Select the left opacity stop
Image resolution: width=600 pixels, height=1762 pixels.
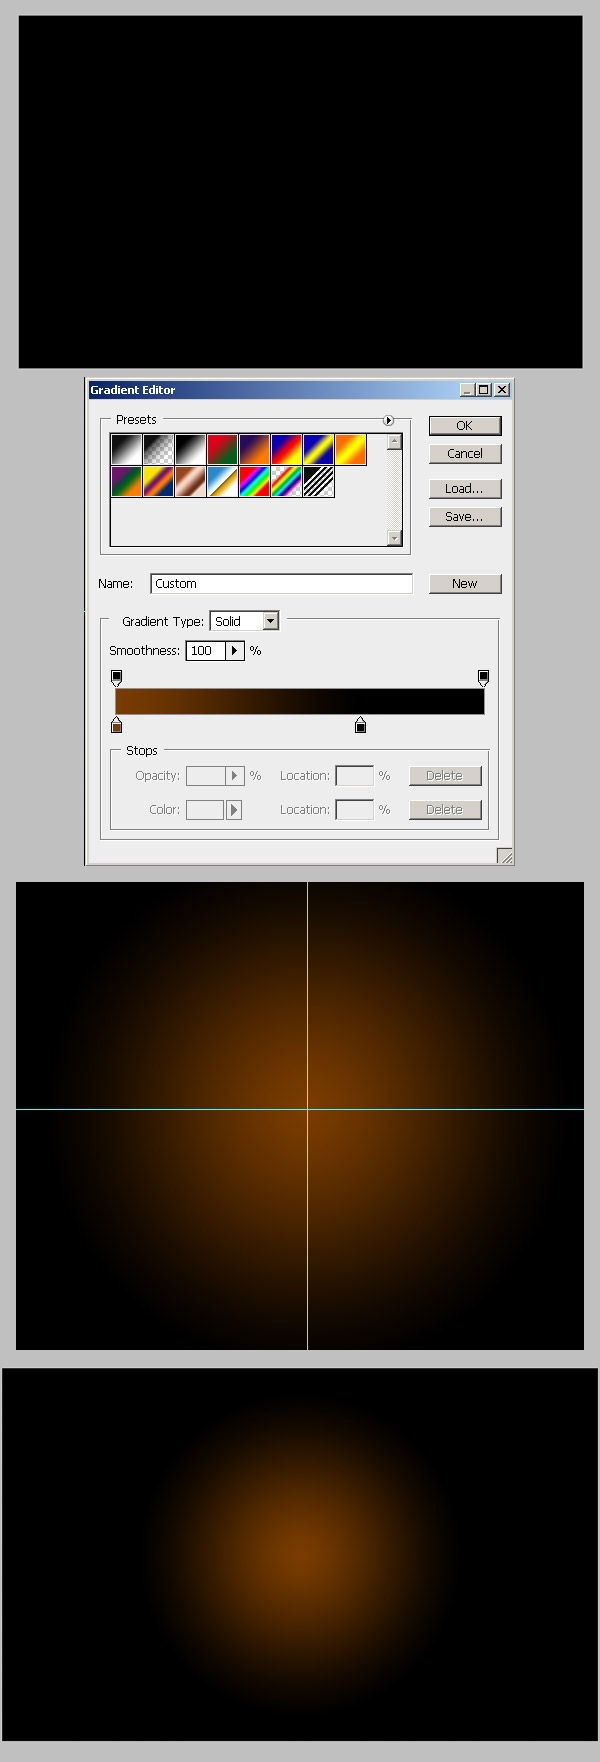117,678
